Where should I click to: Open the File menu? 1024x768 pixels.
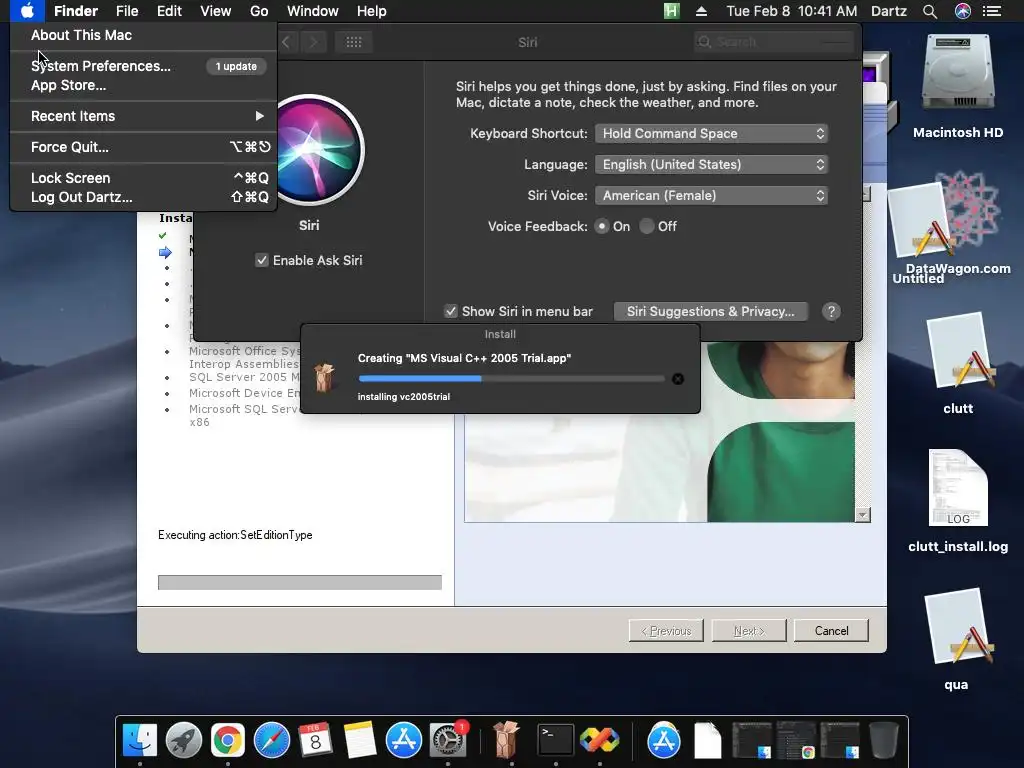[127, 11]
